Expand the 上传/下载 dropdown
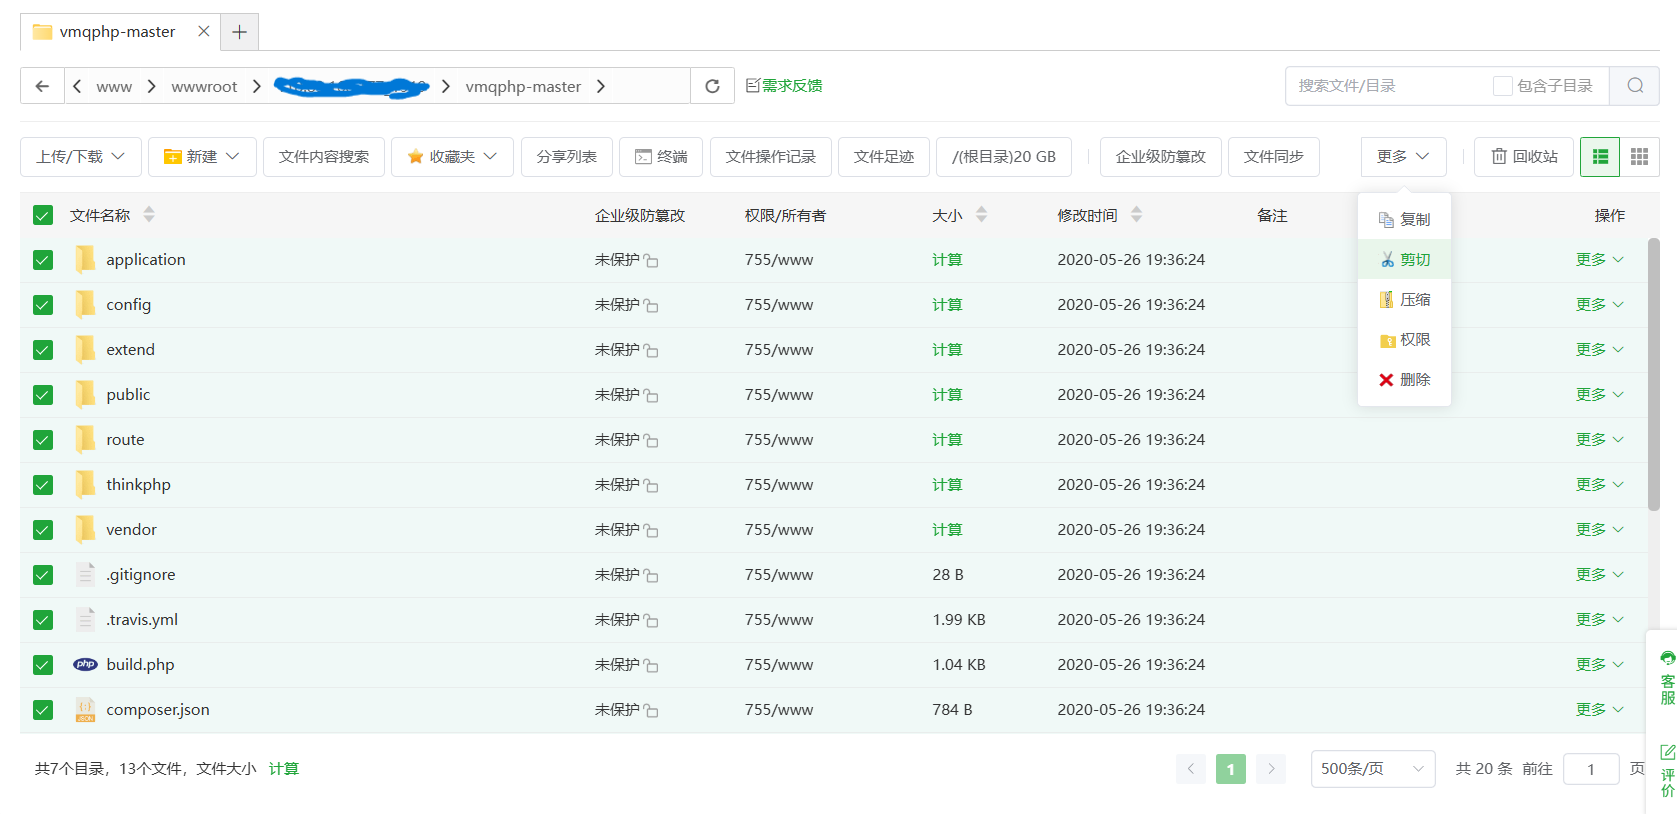 tap(81, 157)
